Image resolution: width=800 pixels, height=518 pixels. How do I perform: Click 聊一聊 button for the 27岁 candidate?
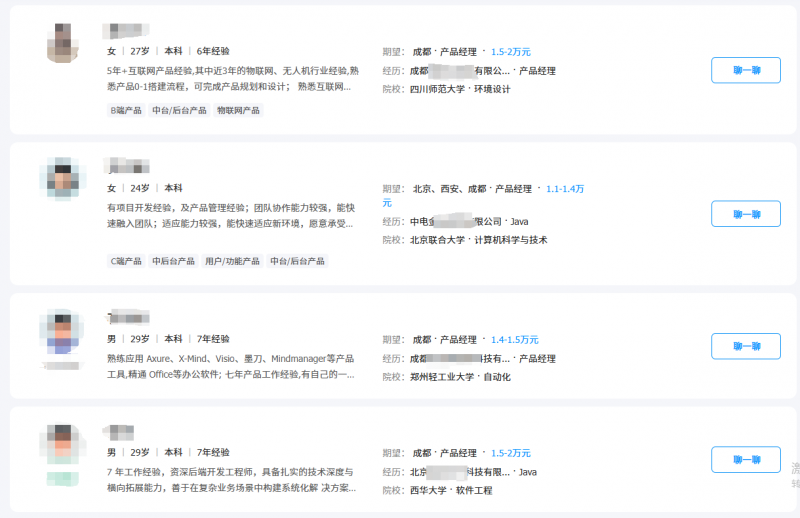[745, 70]
